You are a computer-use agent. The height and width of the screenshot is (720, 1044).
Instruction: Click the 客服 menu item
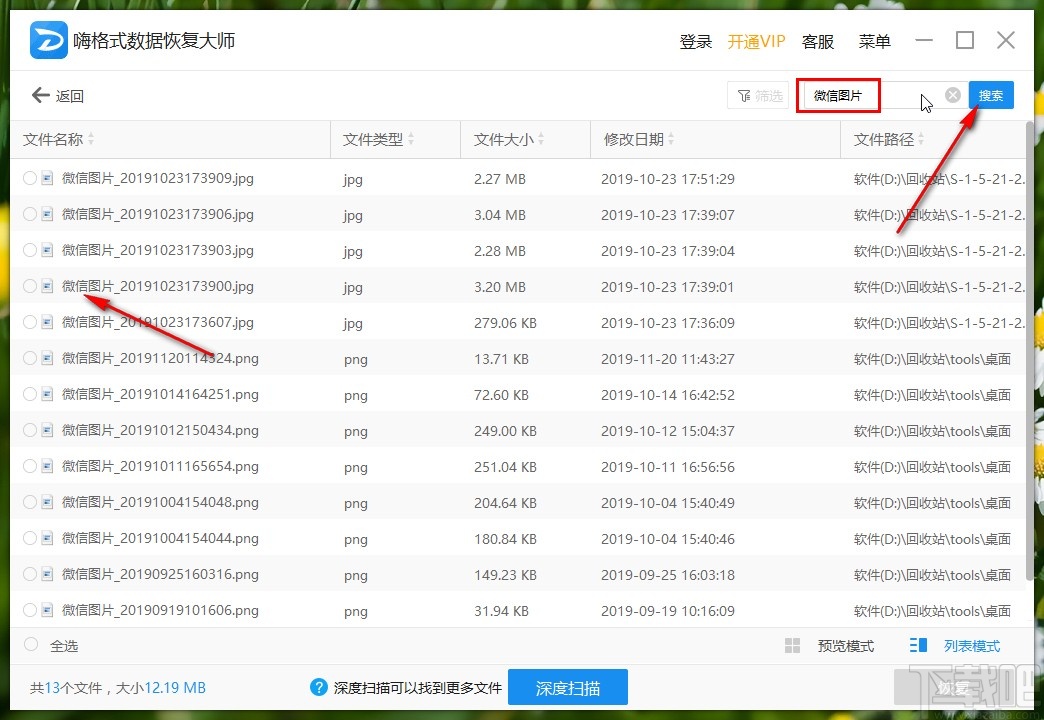[818, 41]
